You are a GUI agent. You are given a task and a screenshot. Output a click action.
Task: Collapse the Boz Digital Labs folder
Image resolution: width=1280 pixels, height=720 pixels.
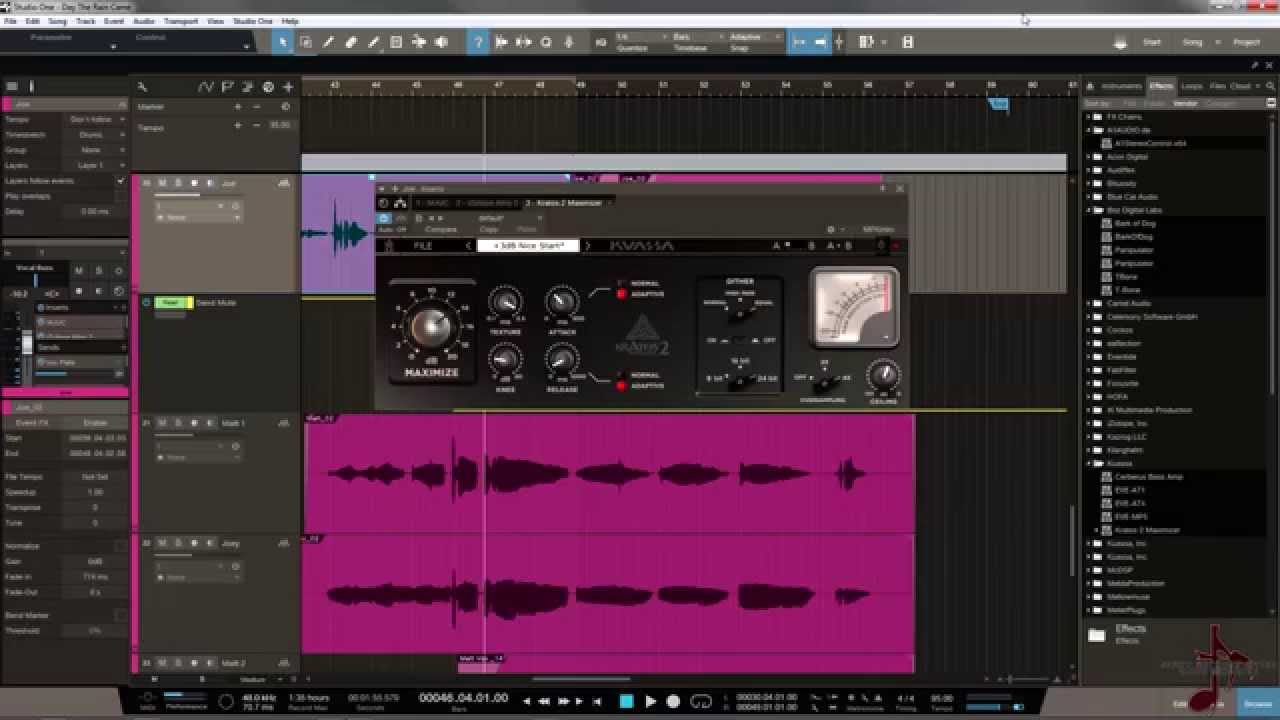pyautogui.click(x=1090, y=210)
